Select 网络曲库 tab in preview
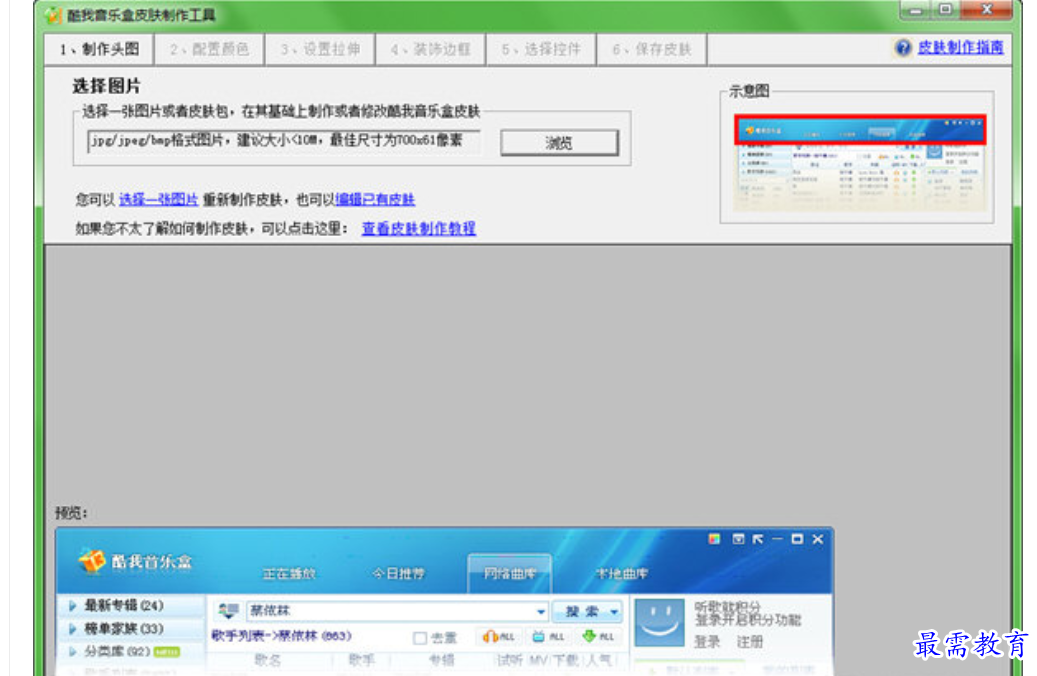The height and width of the screenshot is (676, 1037). click(509, 573)
